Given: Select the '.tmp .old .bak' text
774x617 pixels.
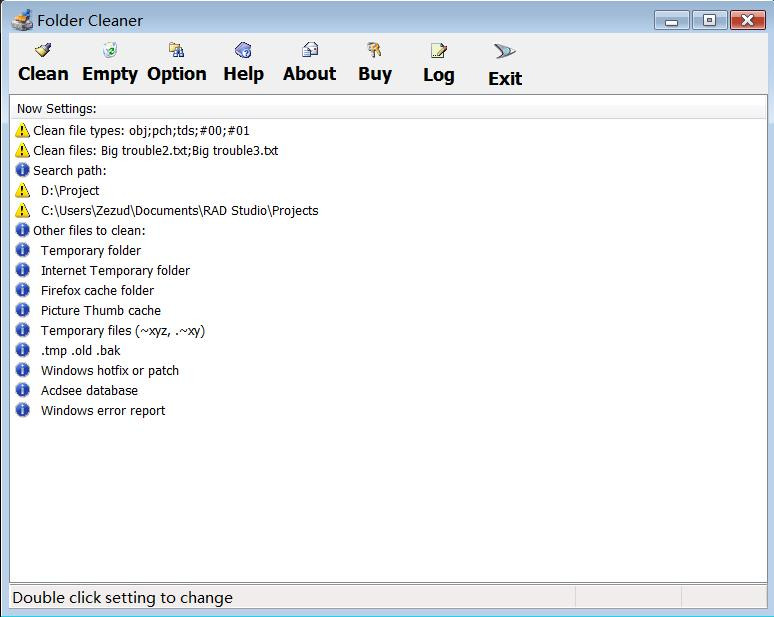Looking at the screenshot, I should click(80, 351).
